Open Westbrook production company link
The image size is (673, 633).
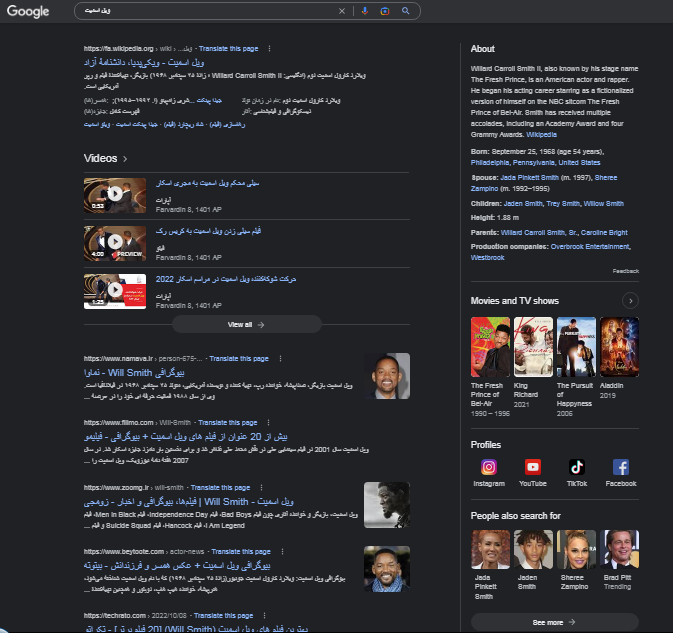488,257
